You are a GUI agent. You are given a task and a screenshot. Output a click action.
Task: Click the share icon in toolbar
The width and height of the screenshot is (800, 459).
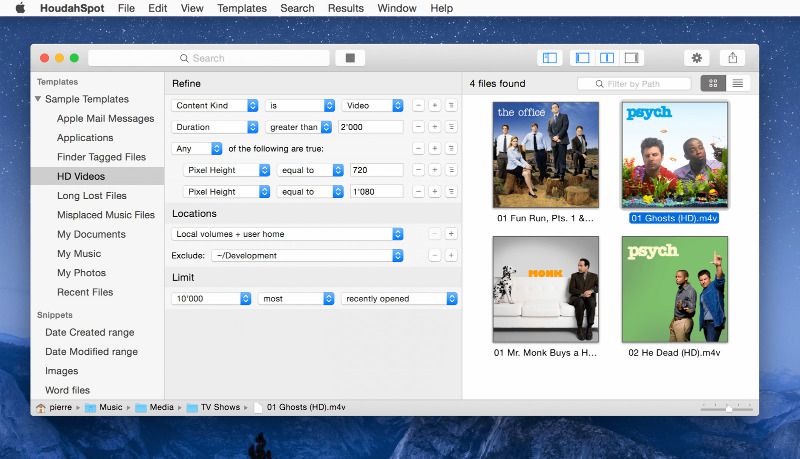[732, 58]
